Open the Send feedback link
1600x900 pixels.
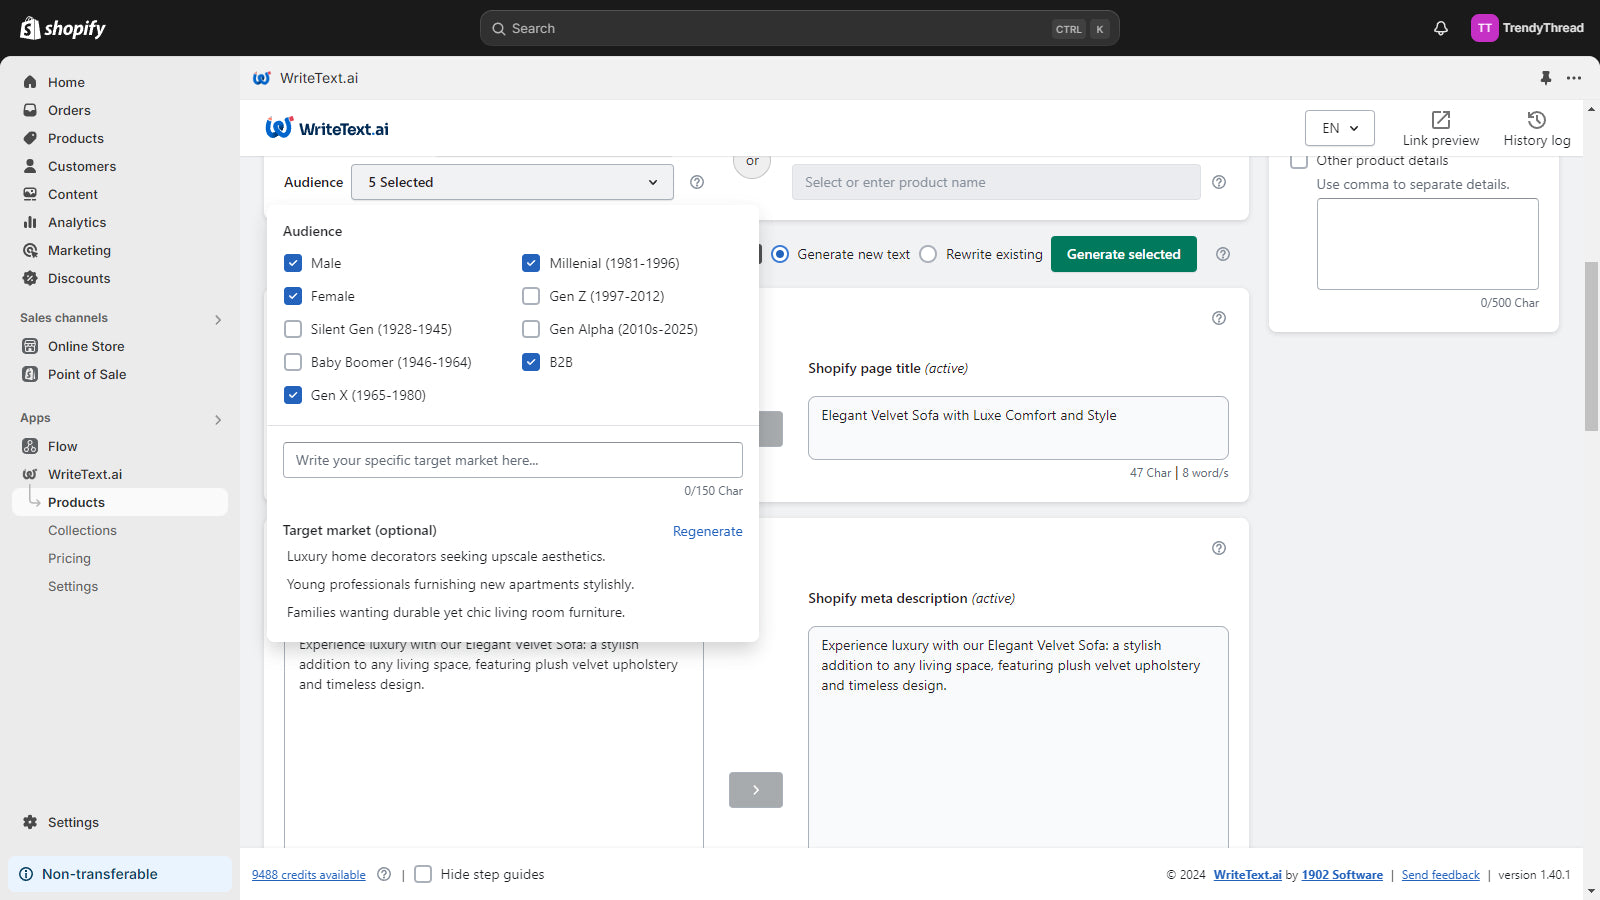tap(1441, 875)
